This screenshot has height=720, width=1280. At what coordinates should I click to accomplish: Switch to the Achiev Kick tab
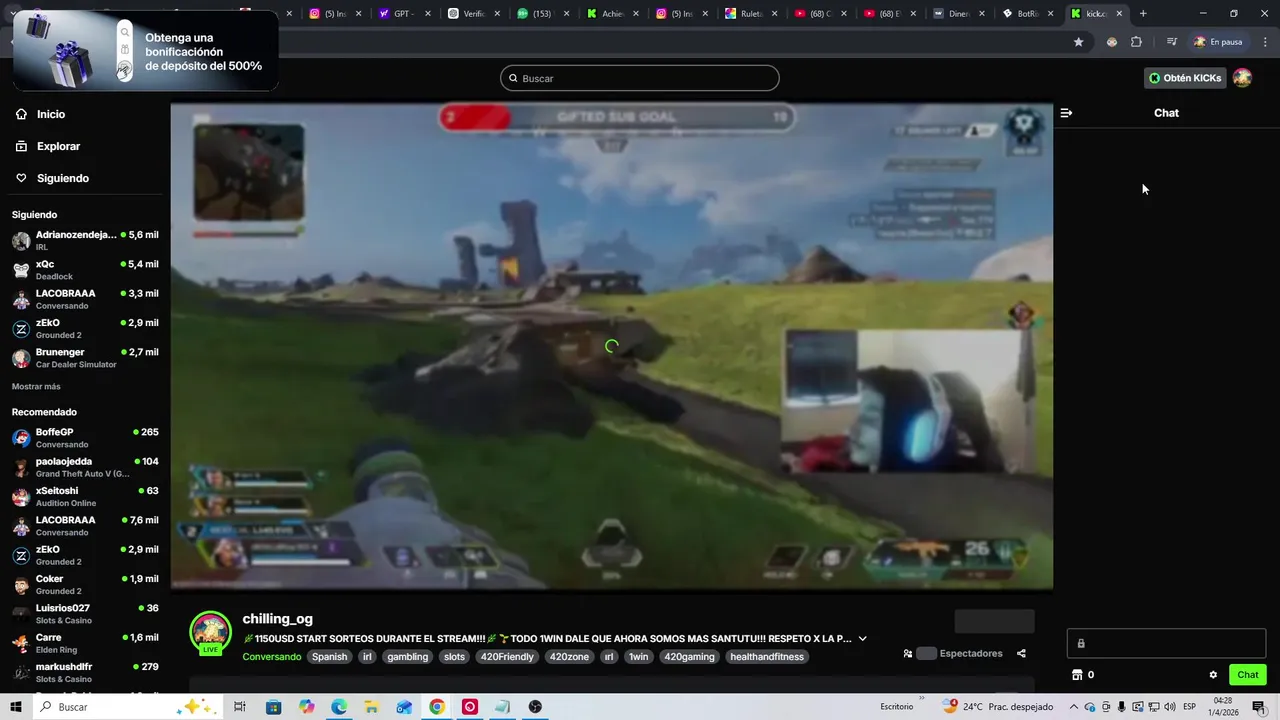pyautogui.click(x=612, y=14)
